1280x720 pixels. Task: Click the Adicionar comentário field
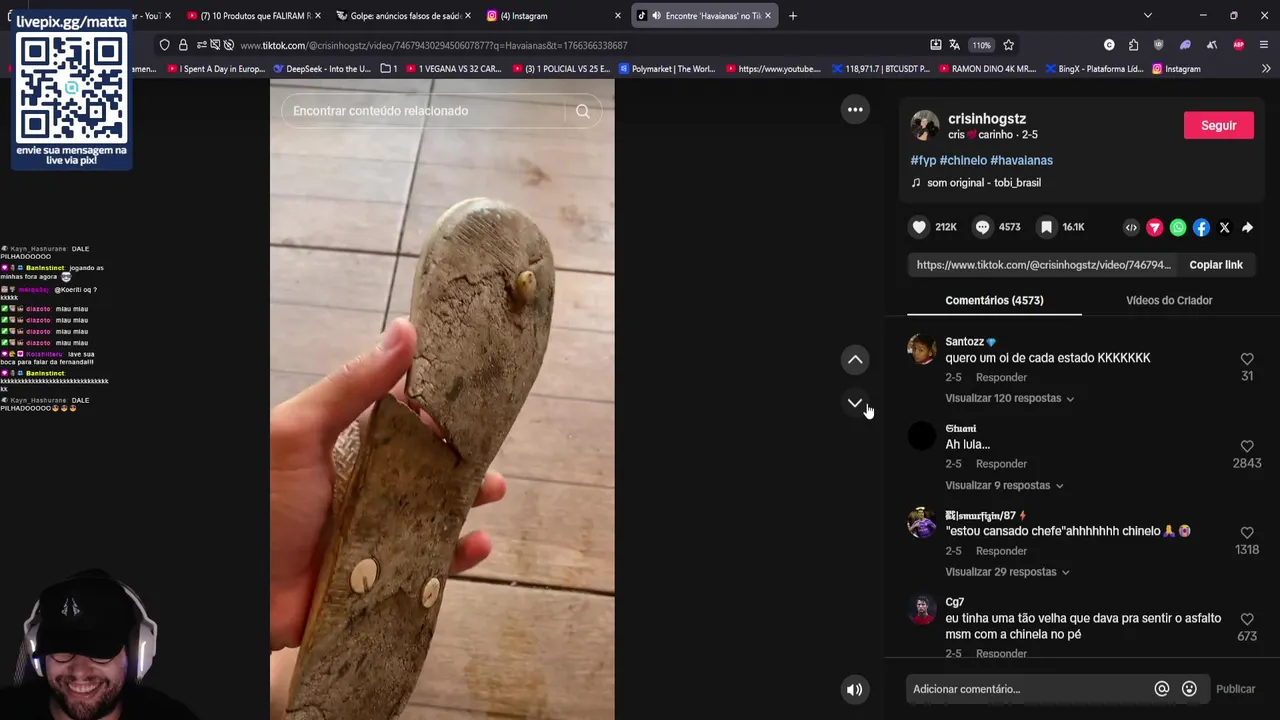[x=1030, y=689]
